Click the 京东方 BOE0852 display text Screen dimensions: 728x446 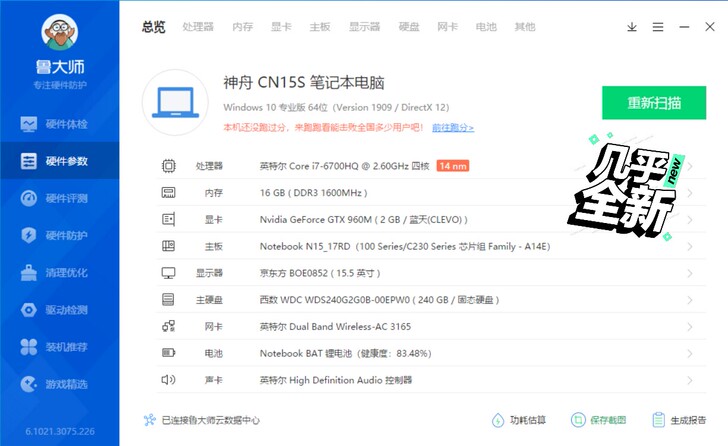(x=320, y=273)
